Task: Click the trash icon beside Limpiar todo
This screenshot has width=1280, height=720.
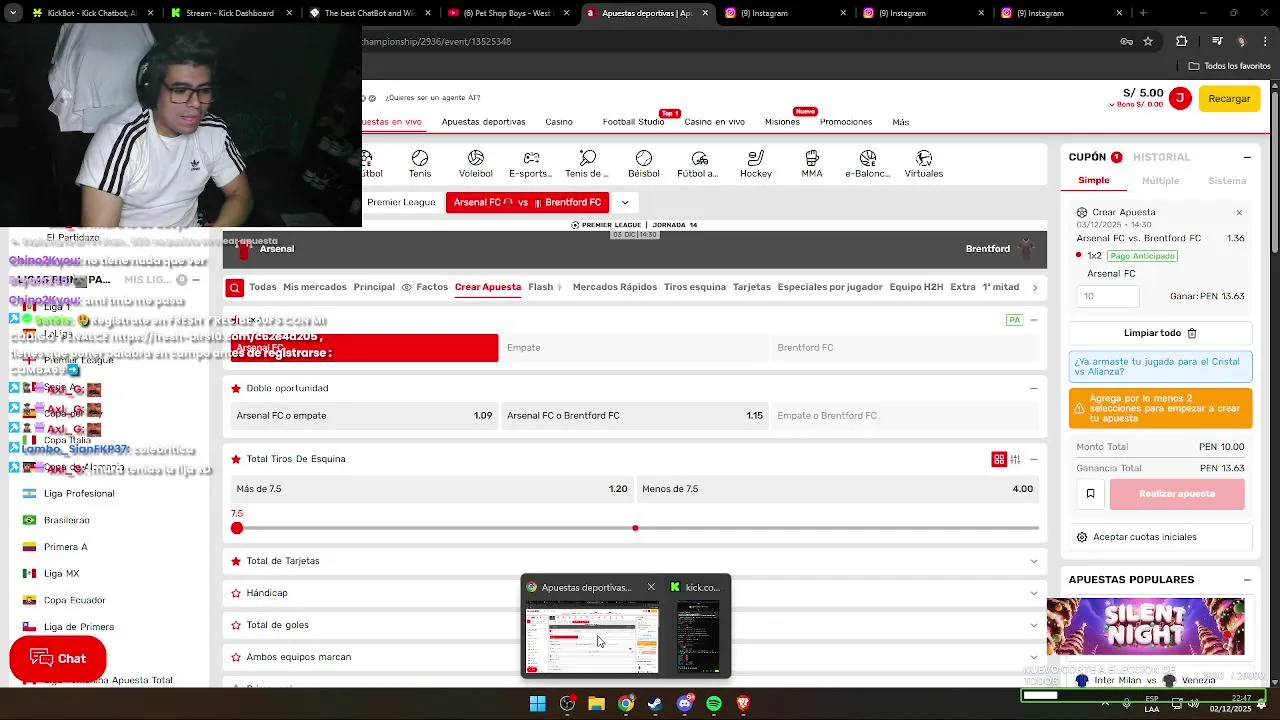Action: (1192, 333)
